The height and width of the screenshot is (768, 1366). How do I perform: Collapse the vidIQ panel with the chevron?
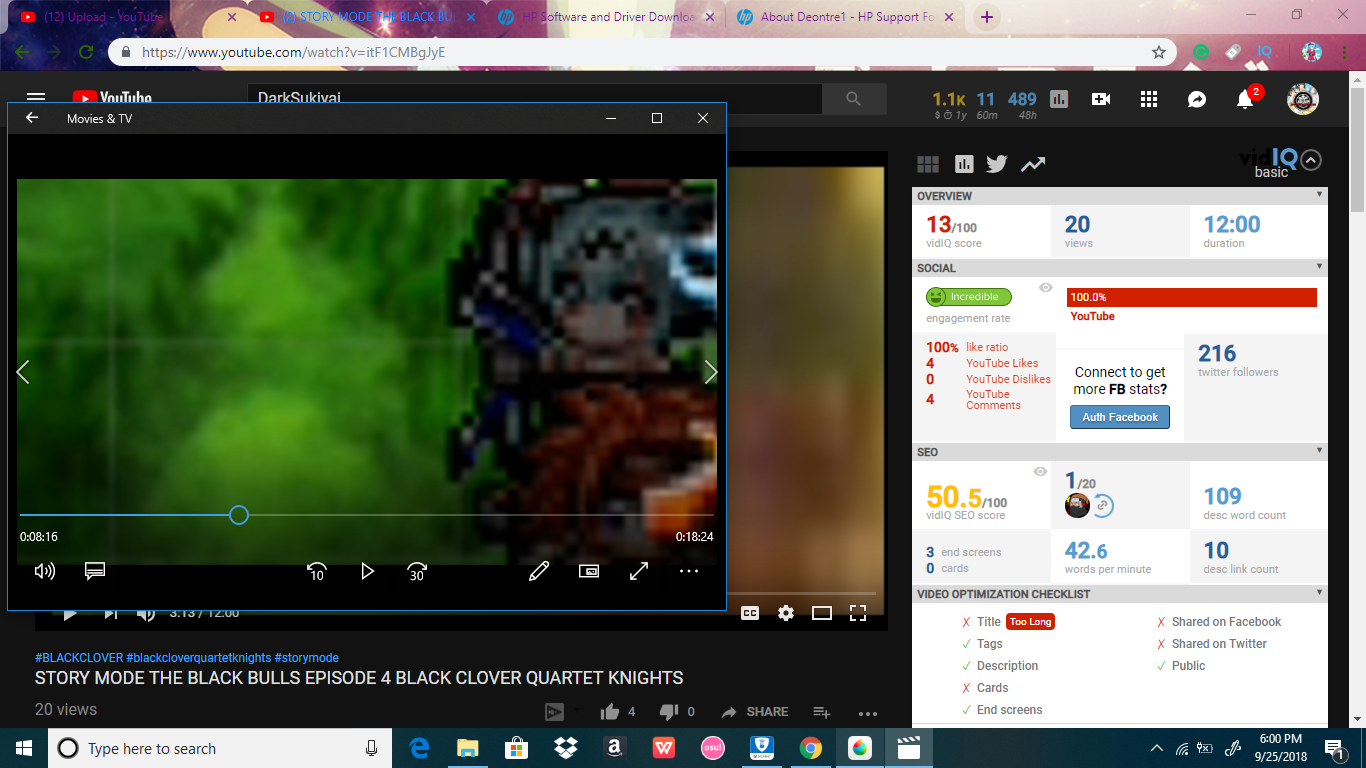(x=1311, y=159)
